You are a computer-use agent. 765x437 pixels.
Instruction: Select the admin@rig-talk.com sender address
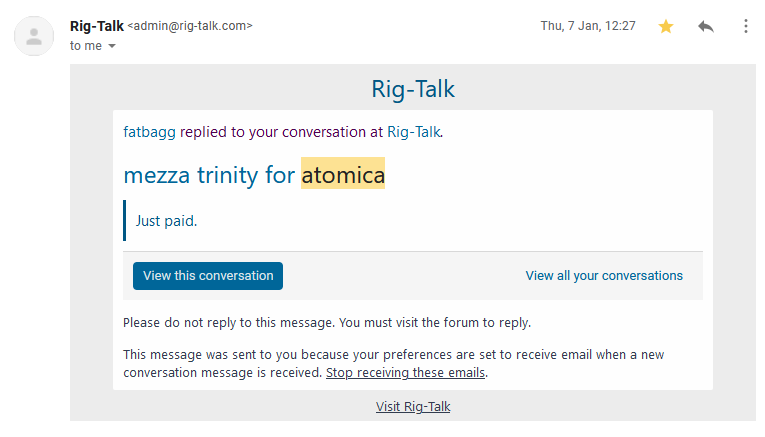[x=190, y=27]
